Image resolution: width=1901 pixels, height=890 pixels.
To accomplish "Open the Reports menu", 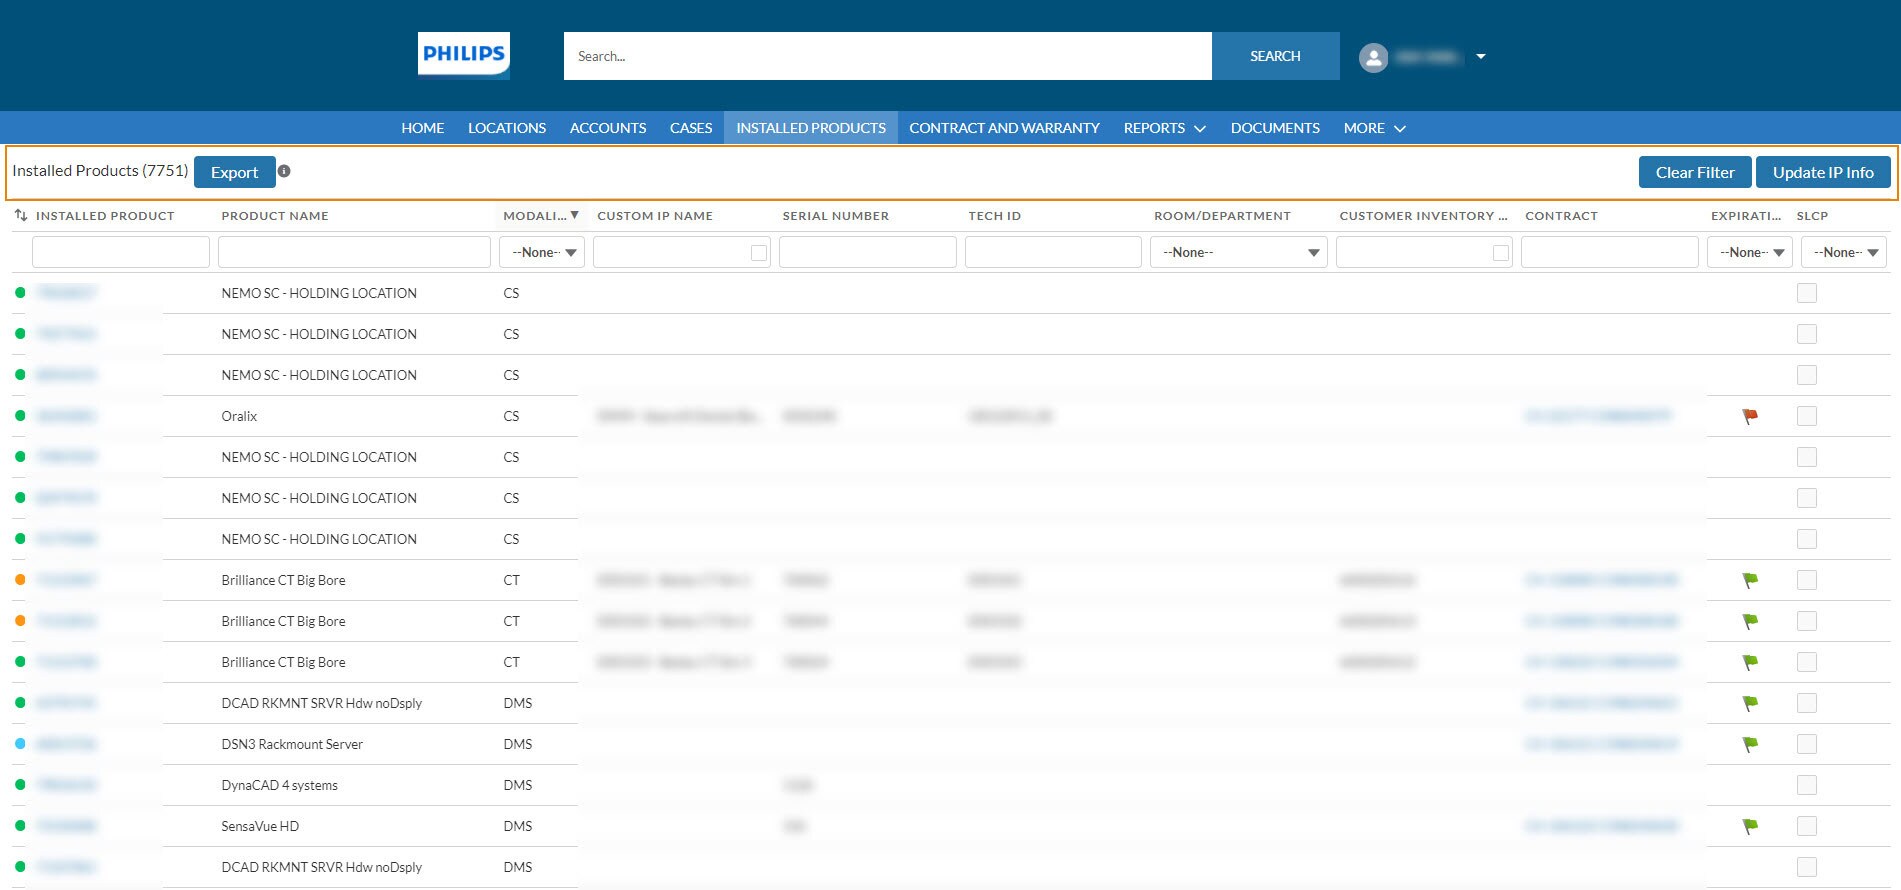I will 1164,128.
